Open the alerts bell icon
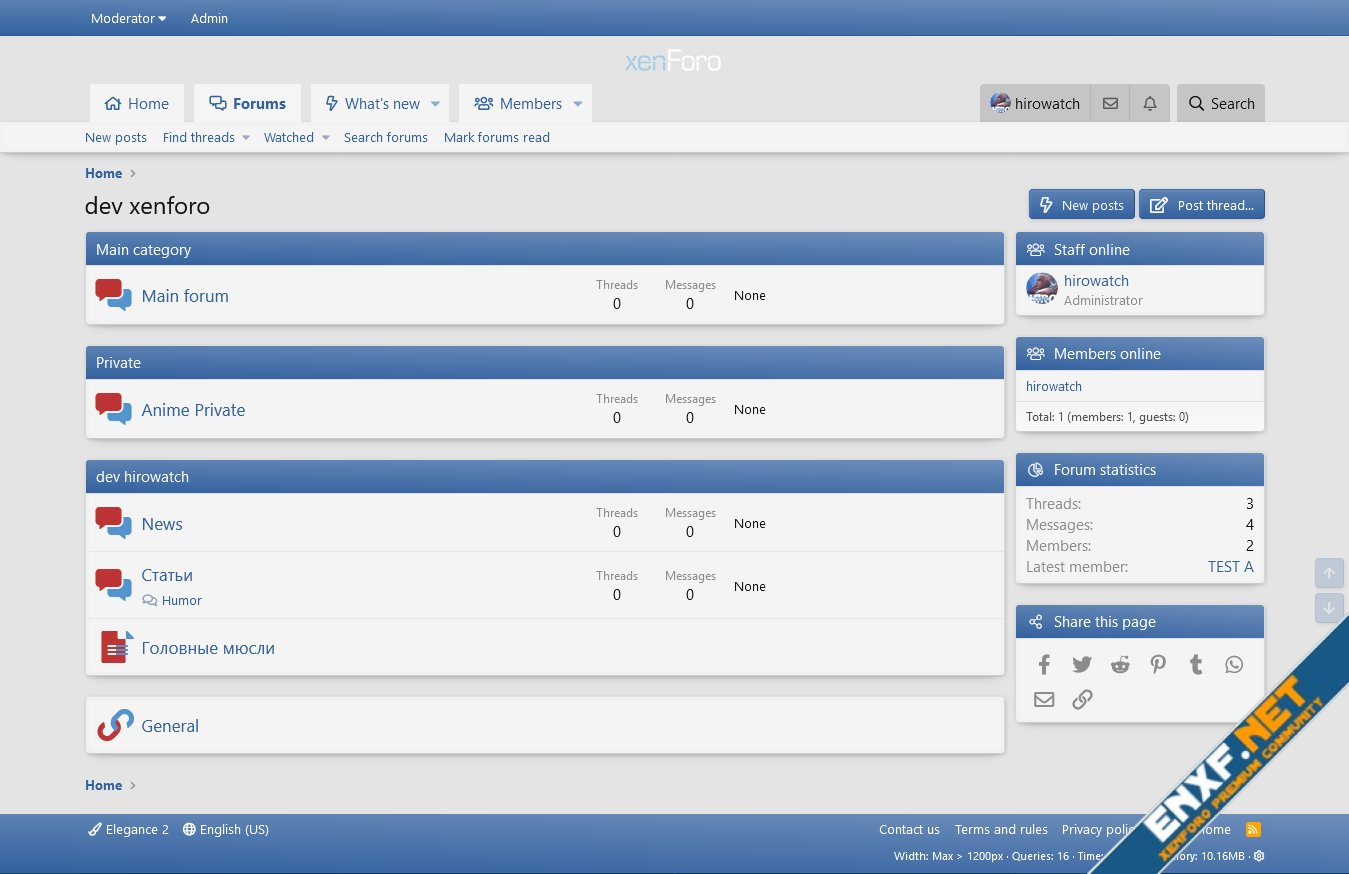Viewport: 1349px width, 874px height. click(1150, 104)
